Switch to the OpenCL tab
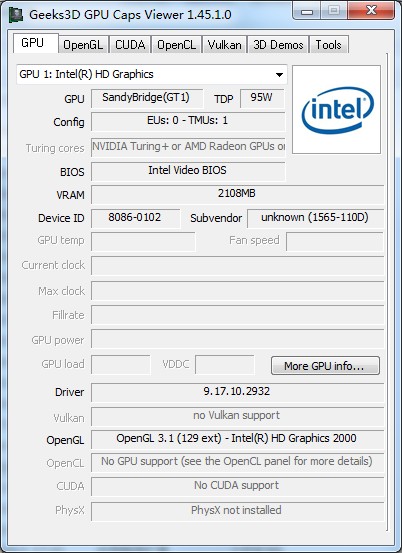The image size is (402, 553). (176, 45)
